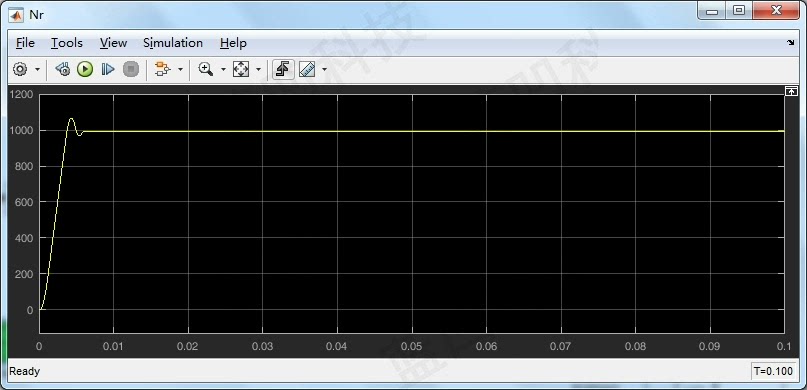Viewport: 807px width, 390px height.
Task: Maximize the Nr scope window
Action: click(x=739, y=10)
